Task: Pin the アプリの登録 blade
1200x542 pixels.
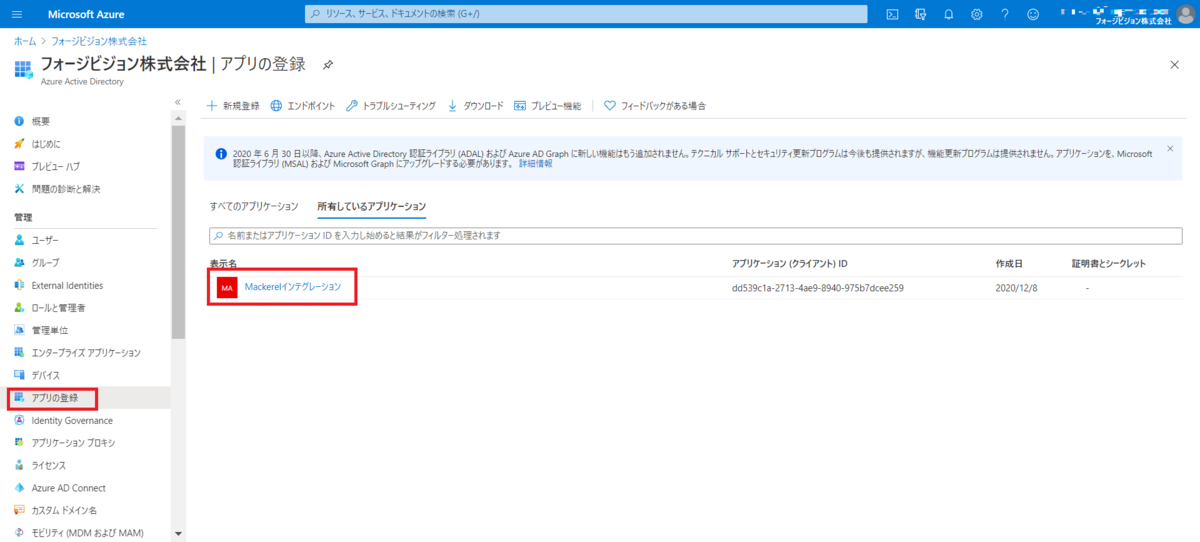Action: click(328, 64)
